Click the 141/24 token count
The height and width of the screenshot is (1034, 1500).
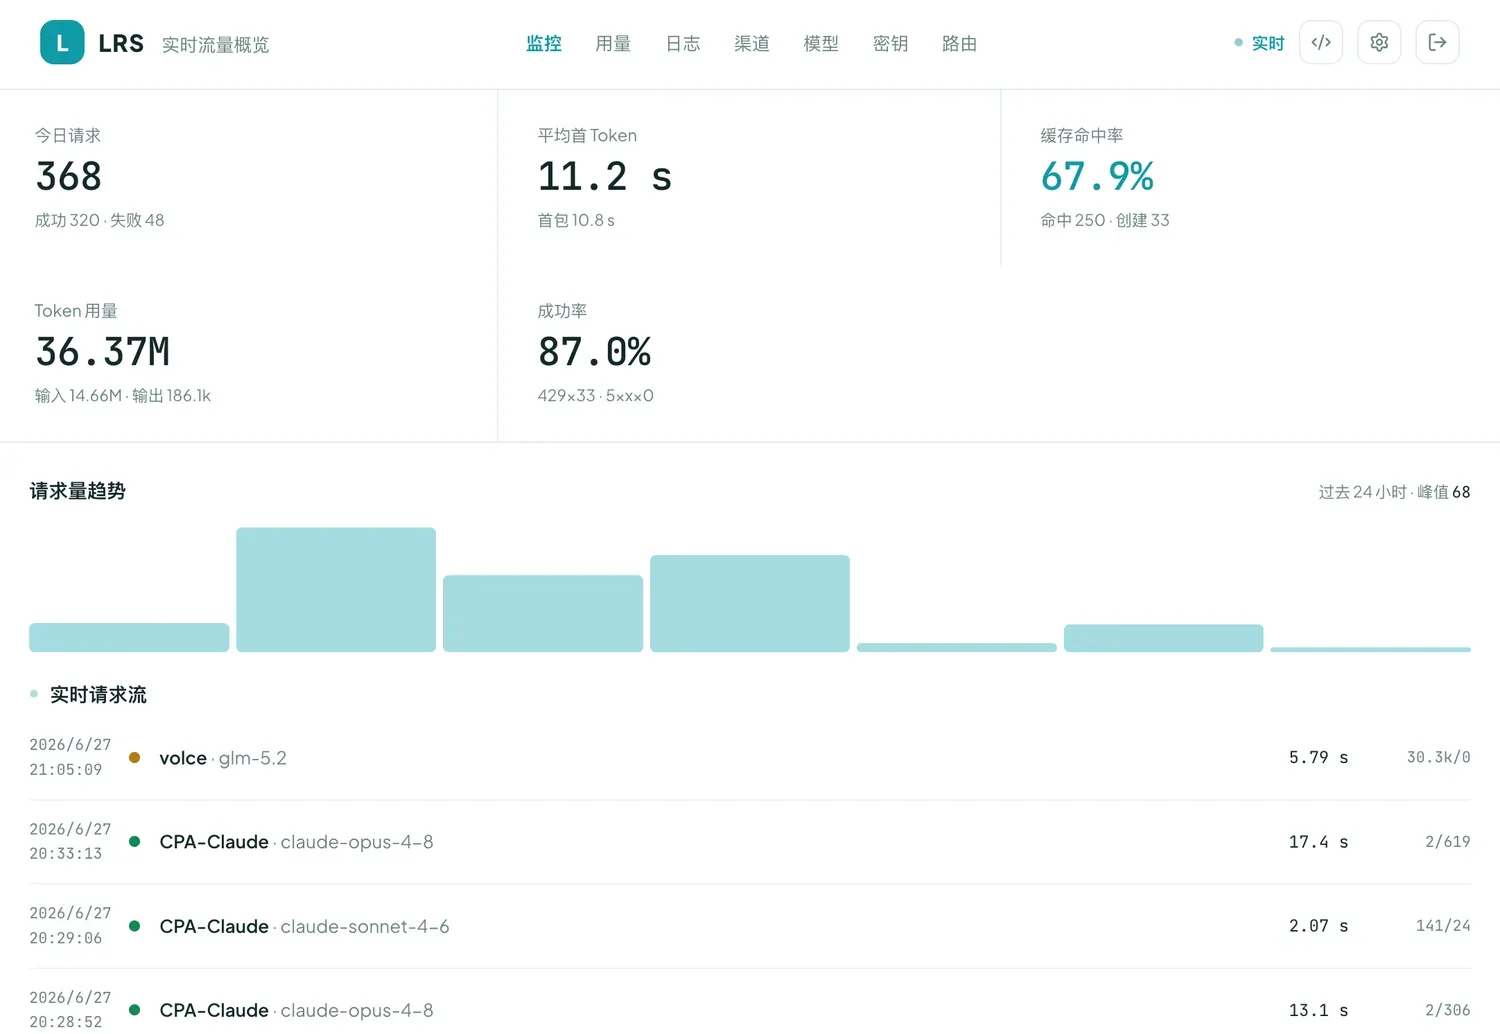pos(1443,926)
